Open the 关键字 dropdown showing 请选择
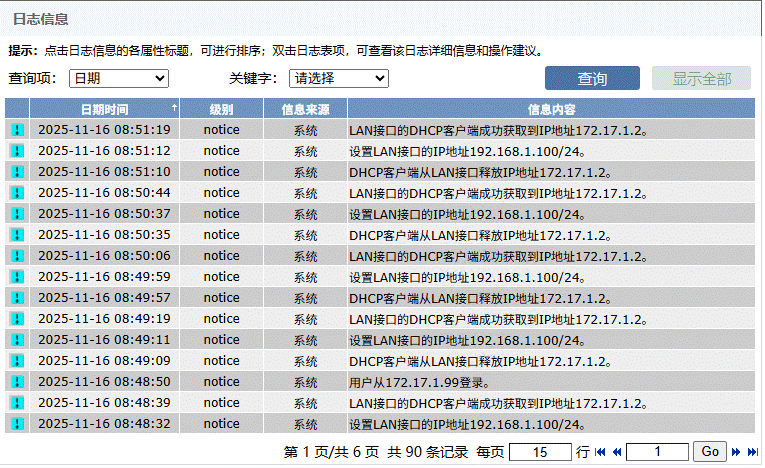765x468 pixels. coord(339,79)
